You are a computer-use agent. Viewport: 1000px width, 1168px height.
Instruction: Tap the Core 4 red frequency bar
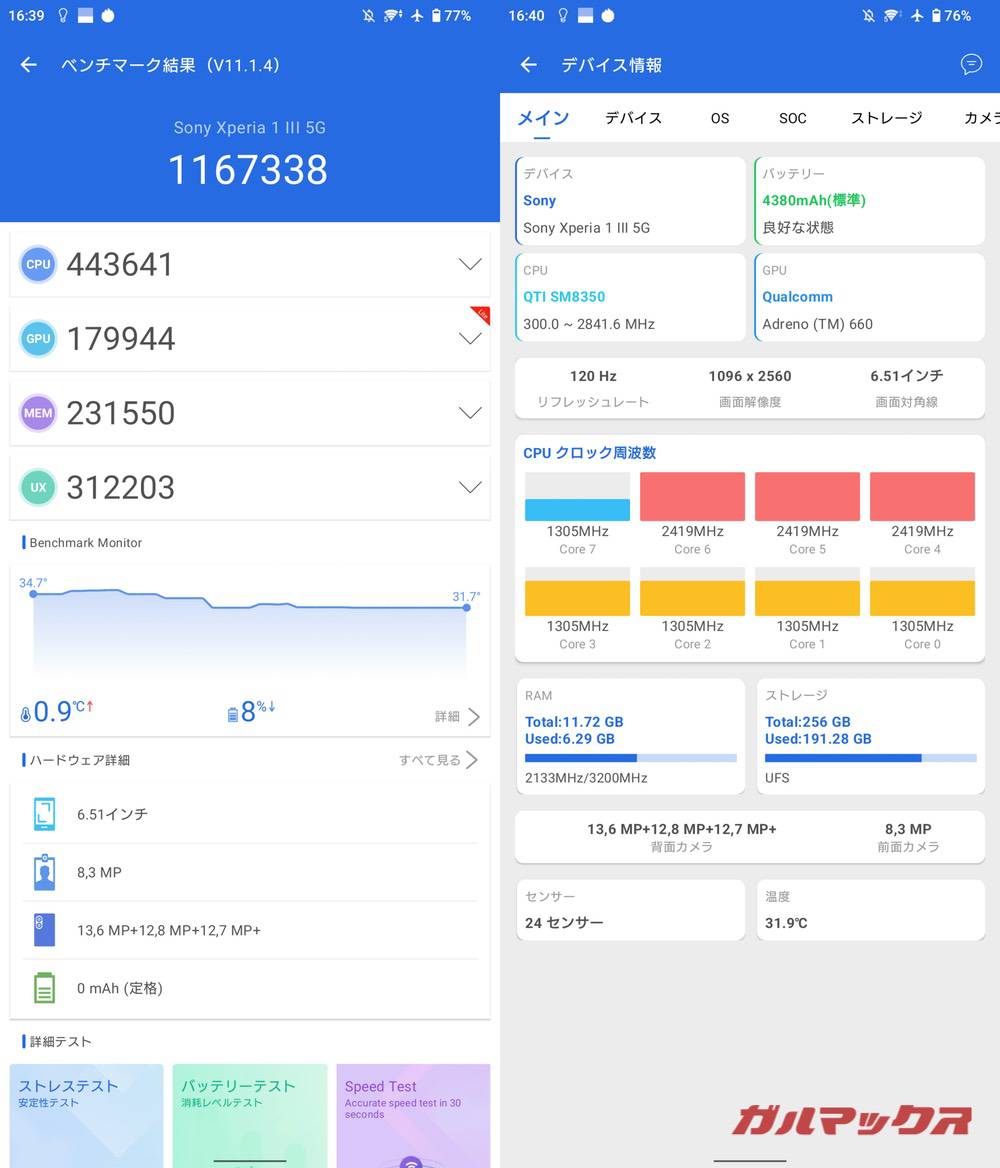923,496
